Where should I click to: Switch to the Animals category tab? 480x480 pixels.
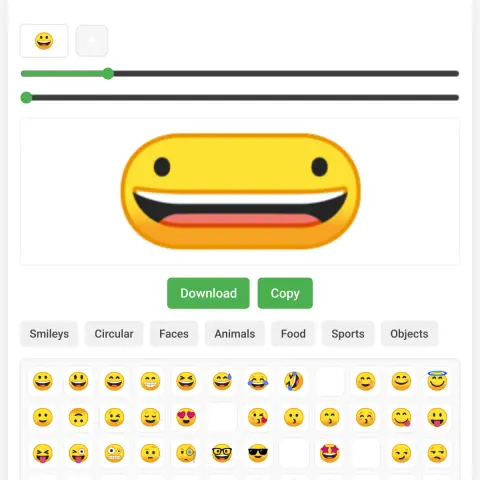[235, 334]
